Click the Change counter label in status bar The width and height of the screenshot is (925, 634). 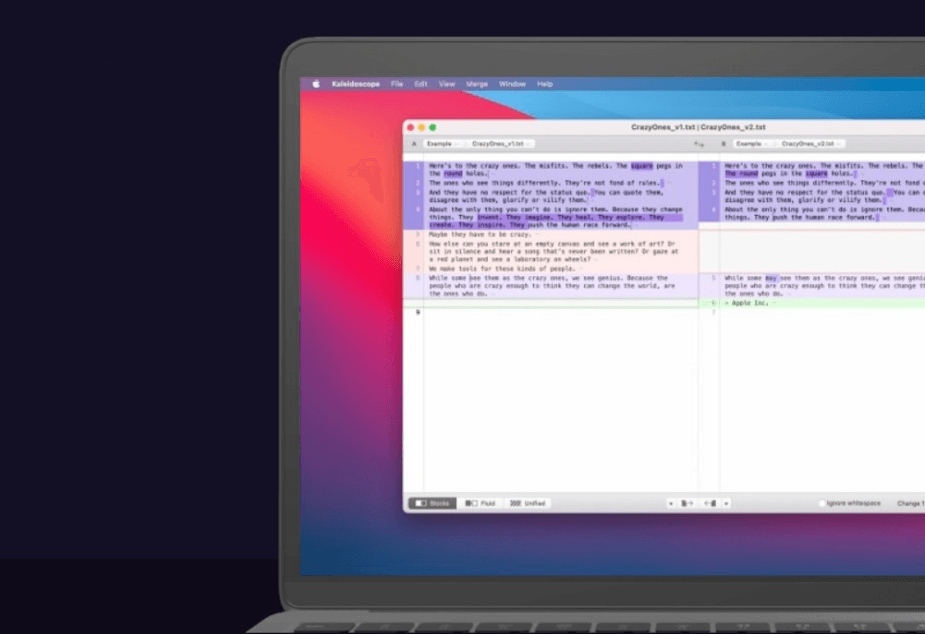911,503
